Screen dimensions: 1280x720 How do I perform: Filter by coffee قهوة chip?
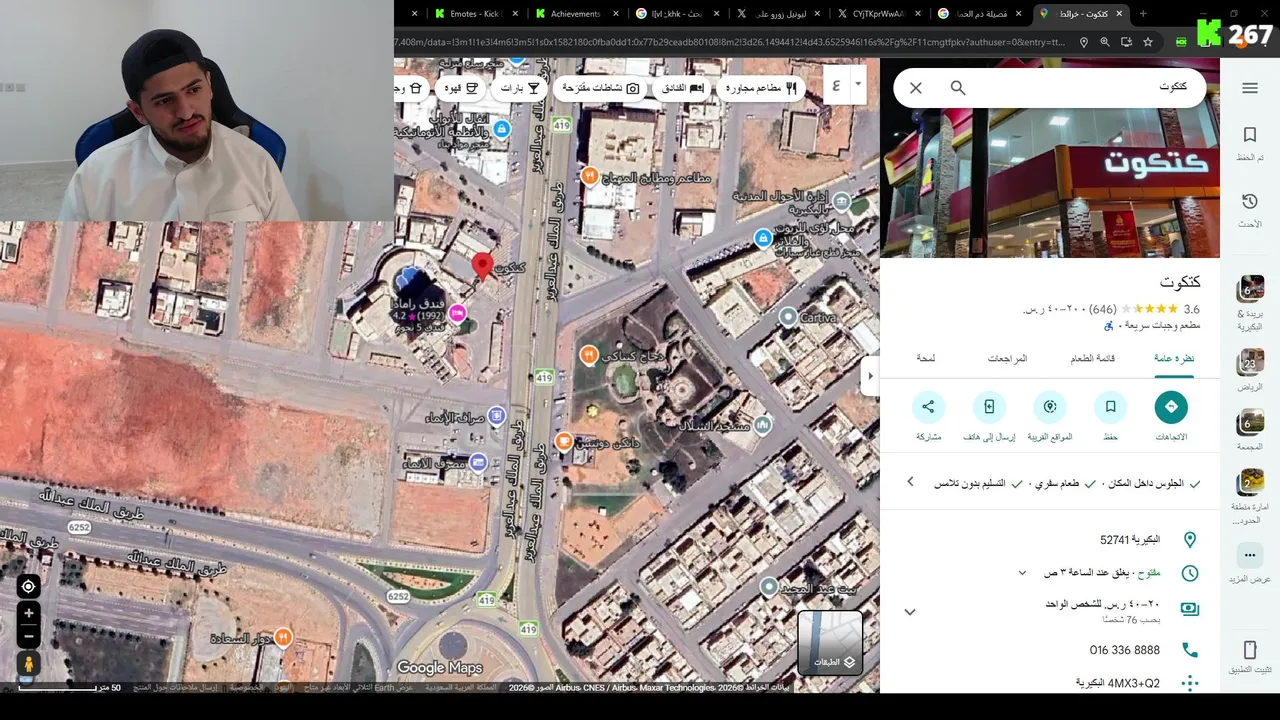point(461,88)
